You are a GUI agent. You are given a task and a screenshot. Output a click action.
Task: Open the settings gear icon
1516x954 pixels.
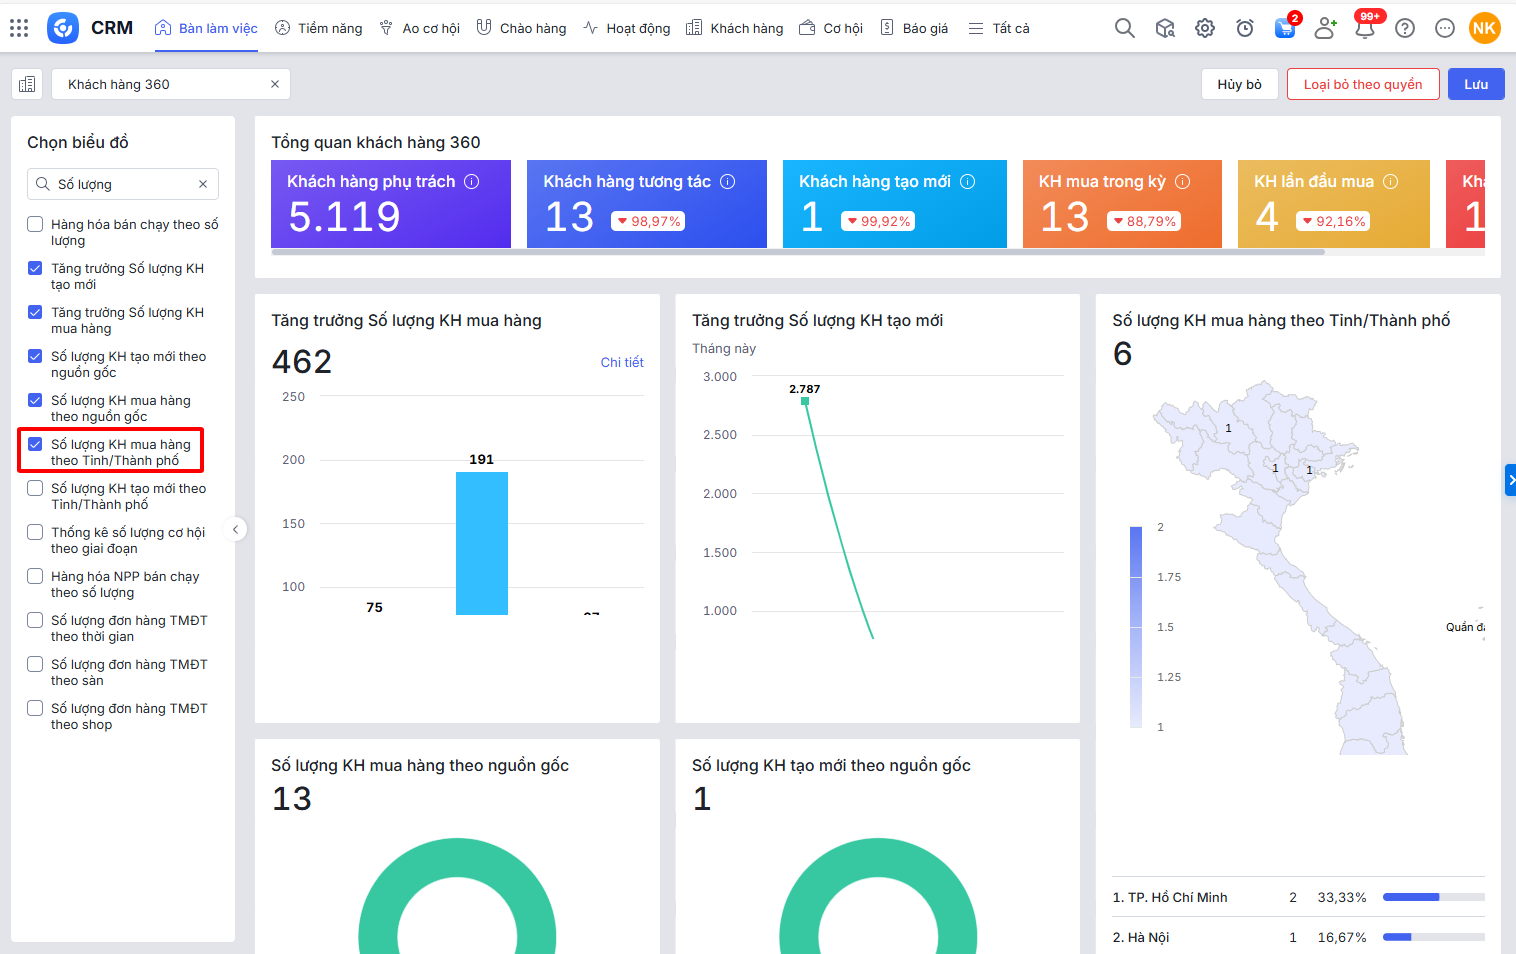(1205, 28)
